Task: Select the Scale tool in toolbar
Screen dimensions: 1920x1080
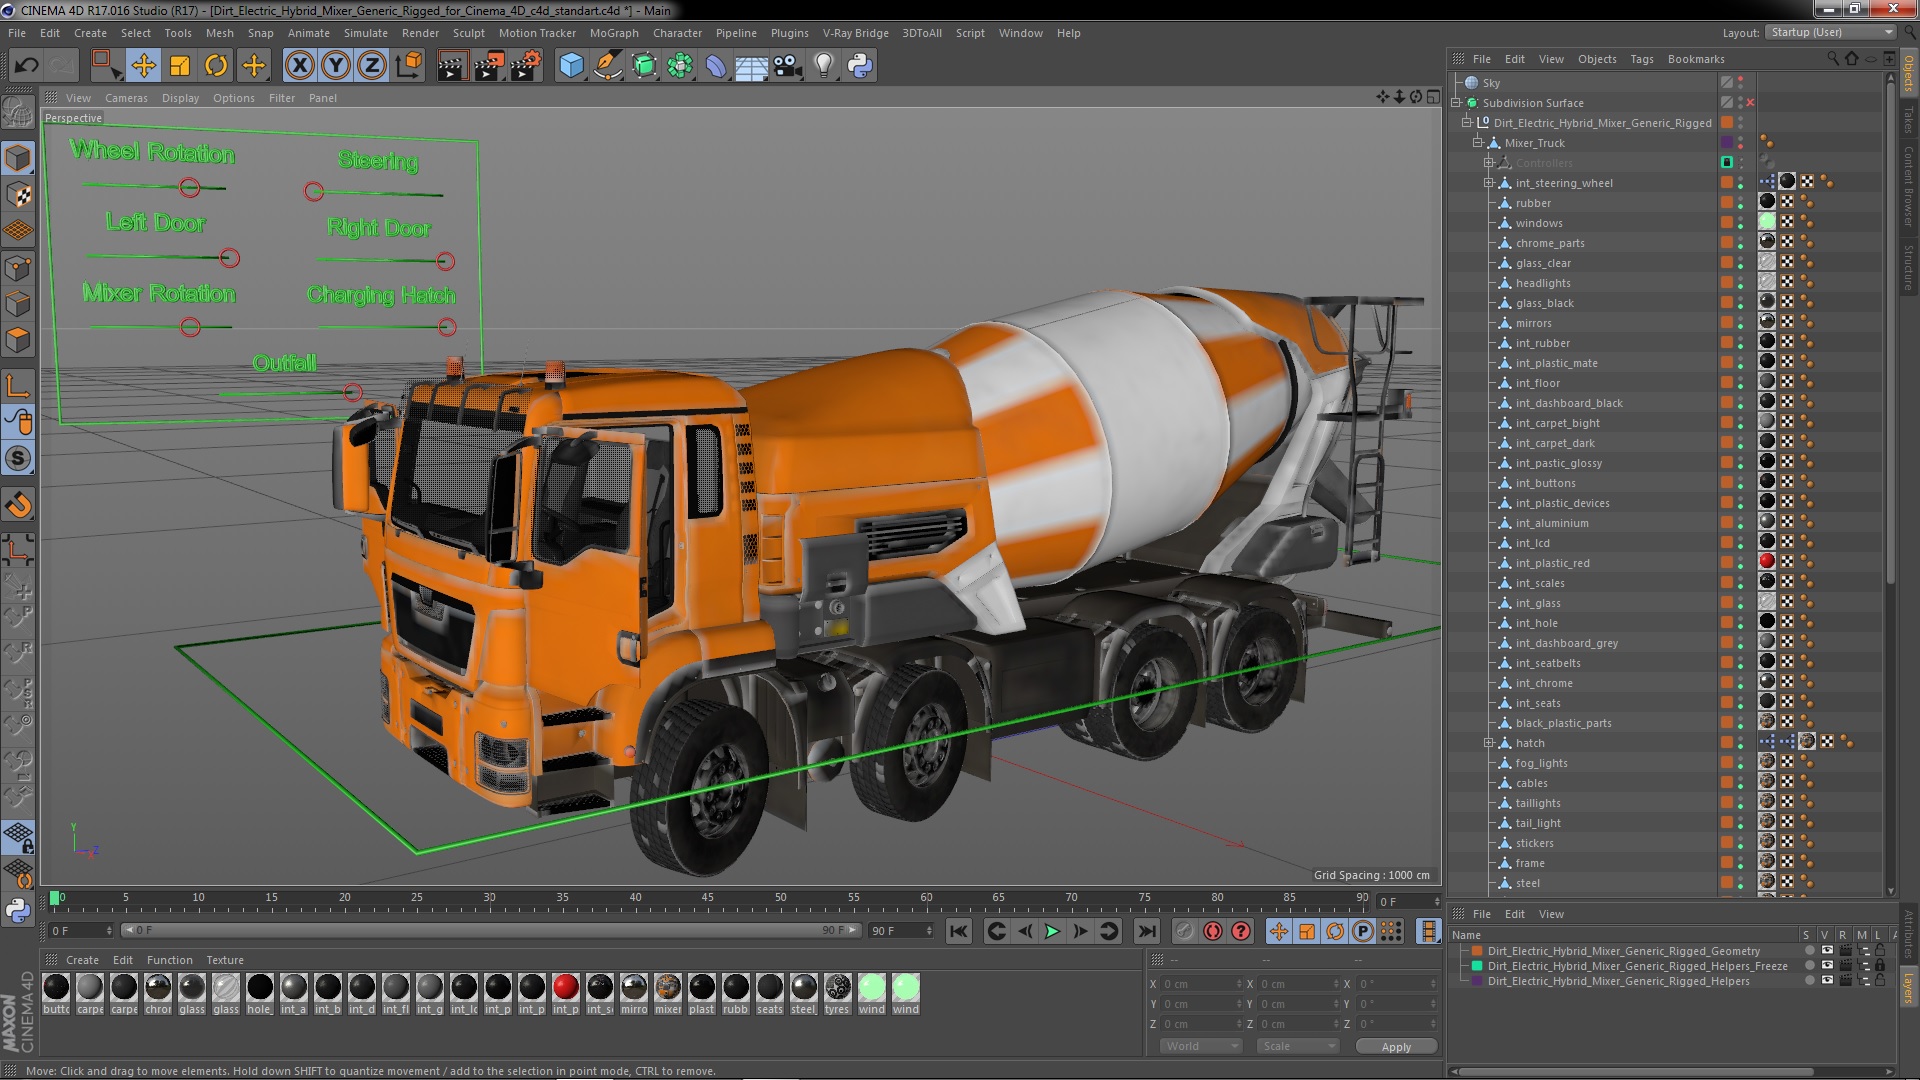Action: [180, 66]
